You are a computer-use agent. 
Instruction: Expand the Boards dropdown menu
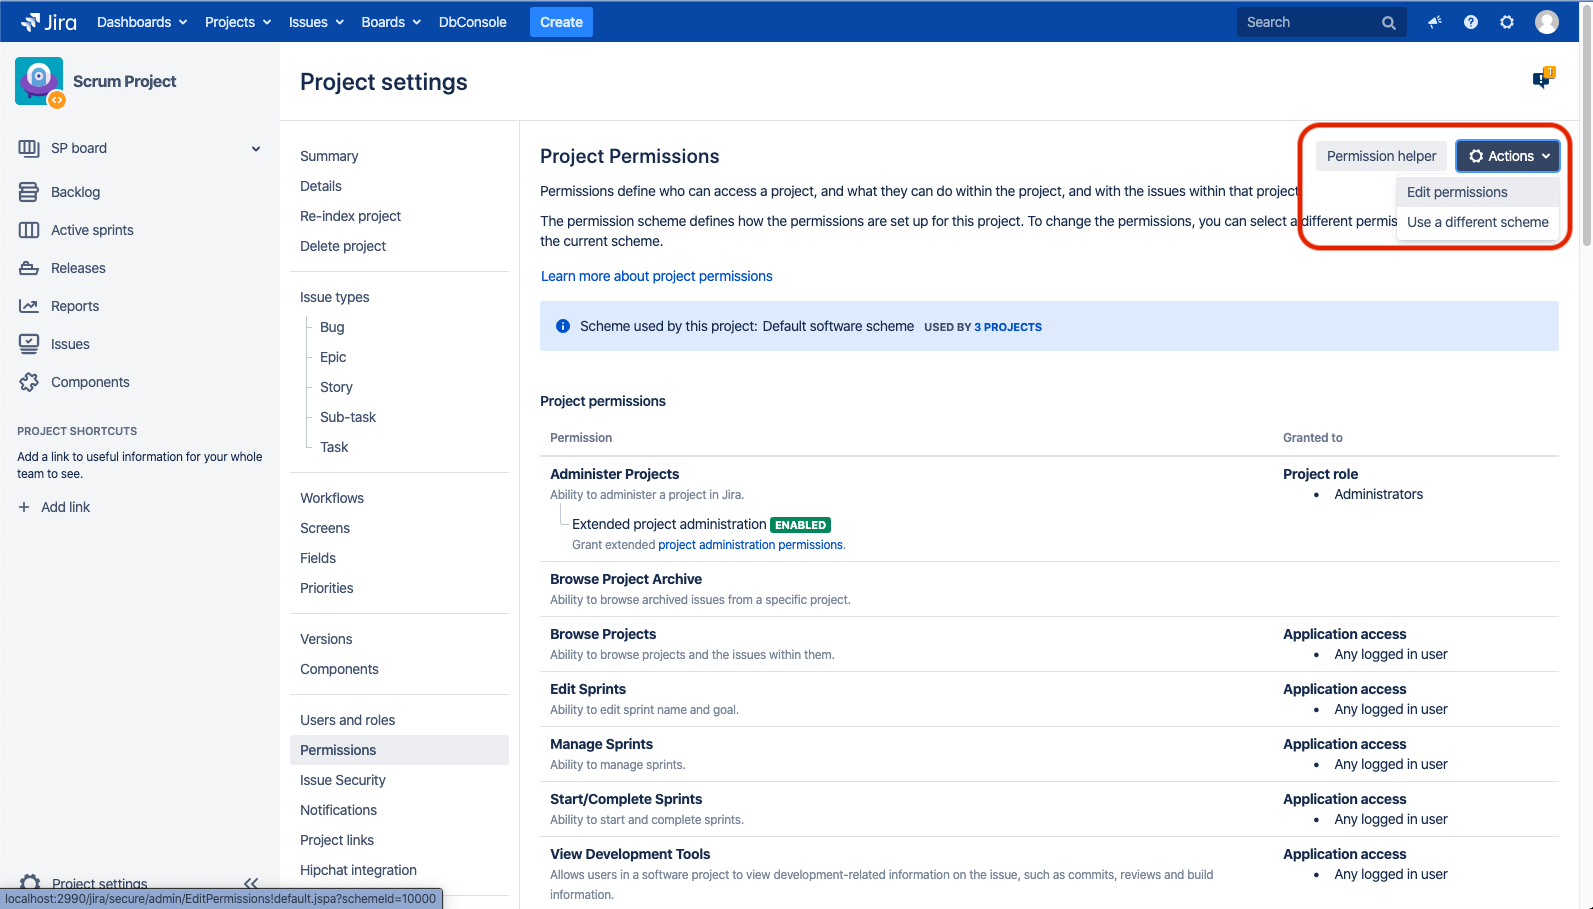coord(391,22)
